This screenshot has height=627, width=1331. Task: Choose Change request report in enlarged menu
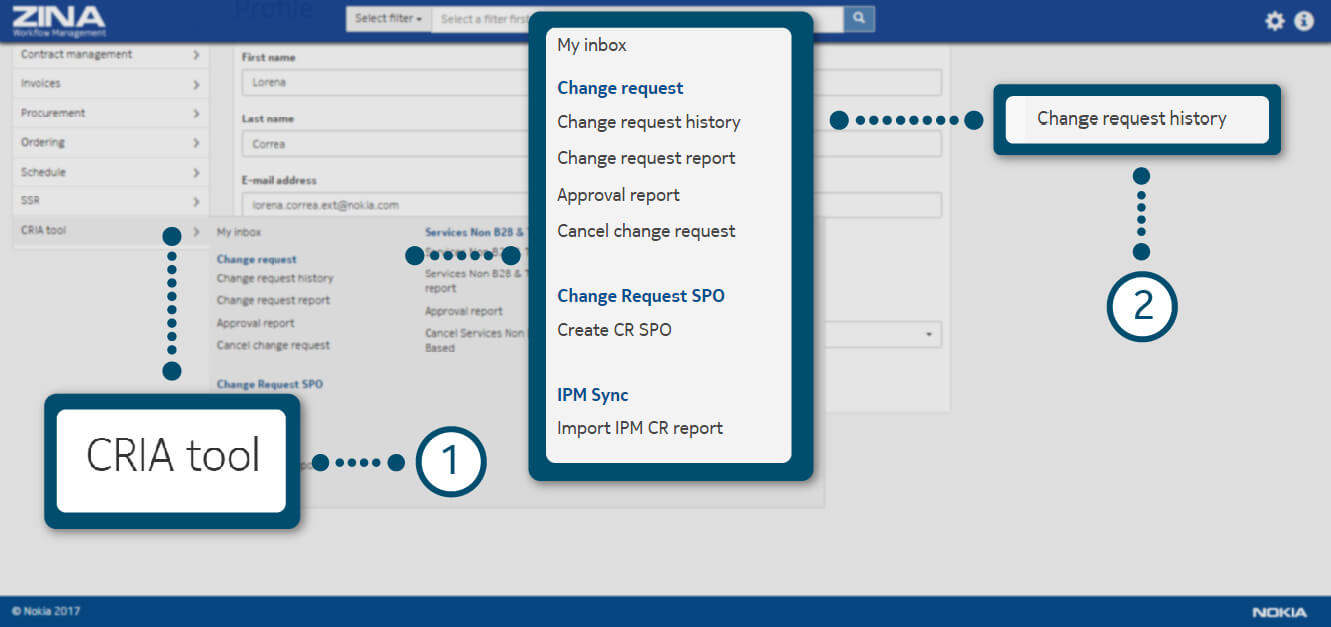click(x=646, y=158)
